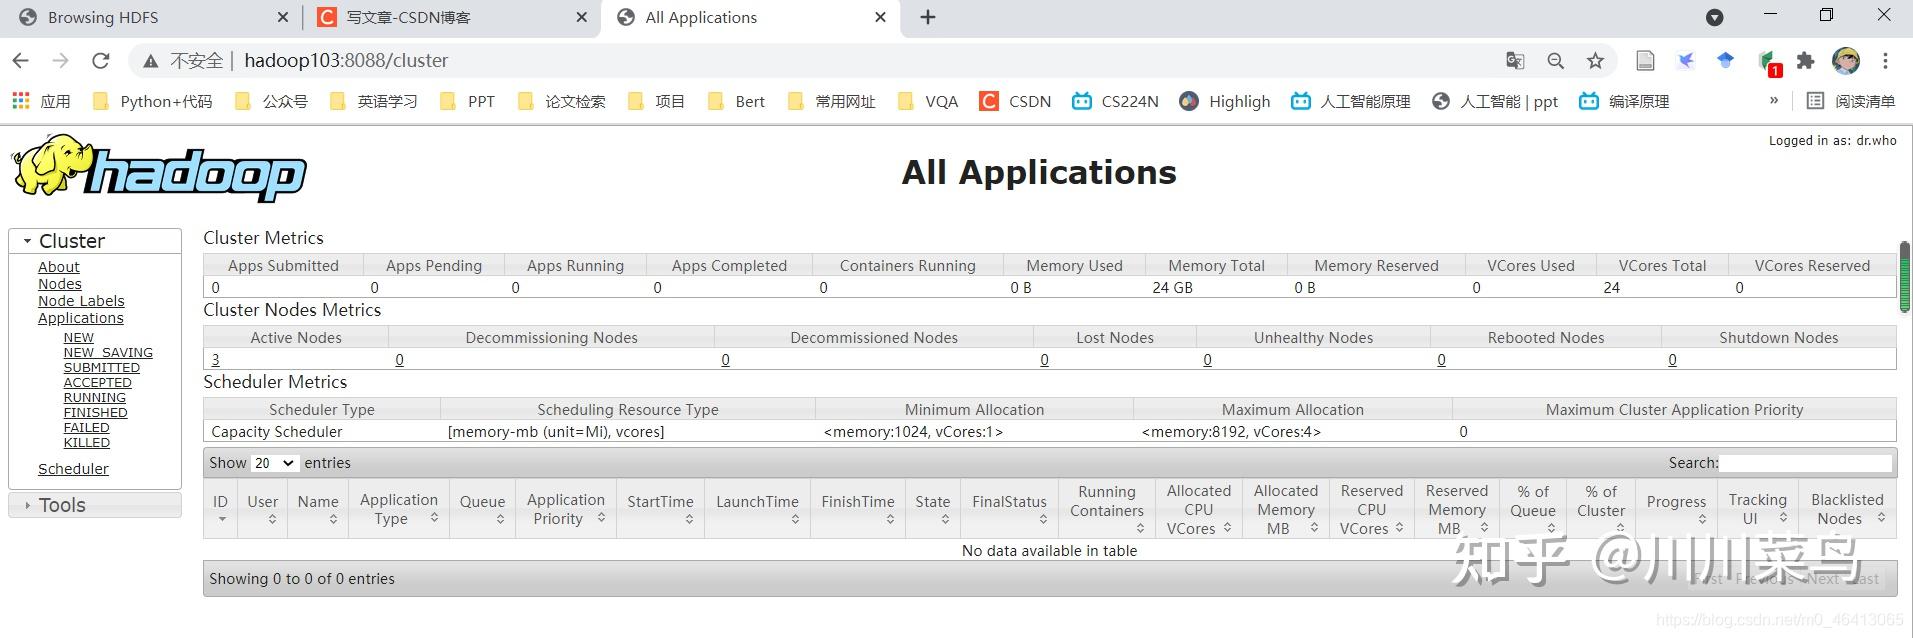Open the Chrome three-dot menu
1913x638 pixels.
click(x=1885, y=61)
